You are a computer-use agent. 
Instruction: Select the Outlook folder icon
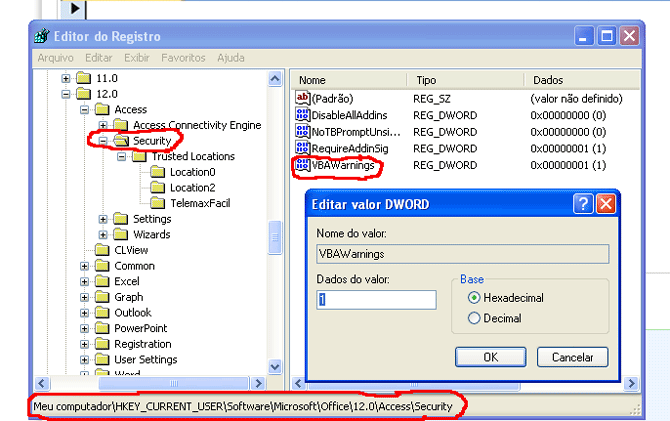pyautogui.click(x=102, y=312)
